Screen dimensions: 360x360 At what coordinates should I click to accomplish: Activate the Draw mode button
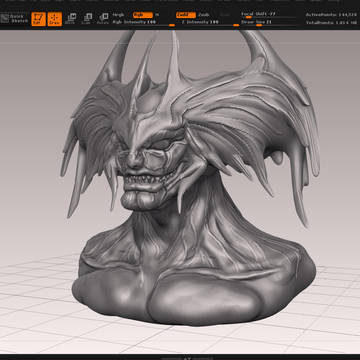[x=55, y=19]
